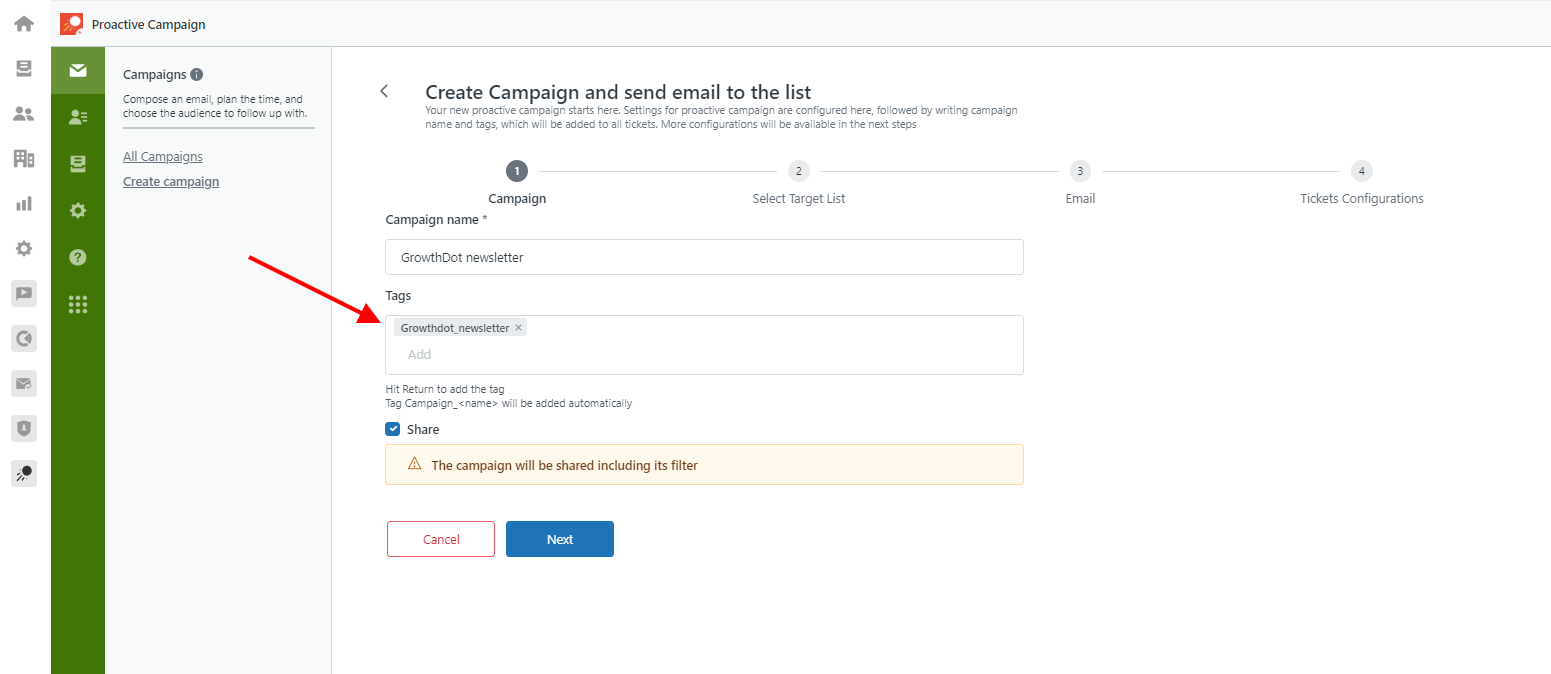
Task: Click the 'Hit Return to add the tag' hint
Action: coord(445,389)
